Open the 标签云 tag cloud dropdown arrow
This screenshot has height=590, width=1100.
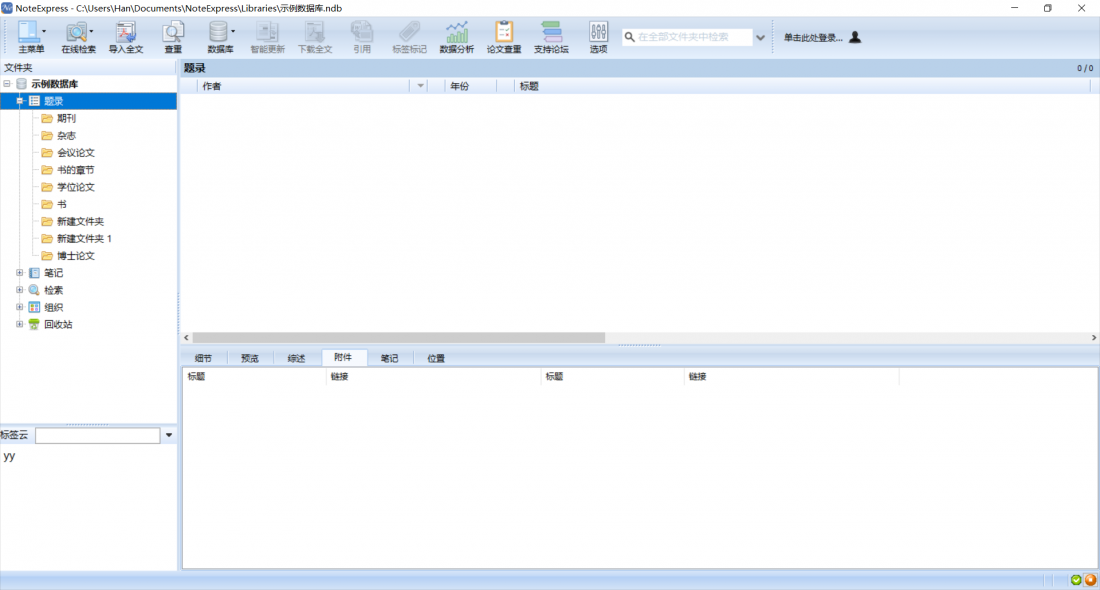169,436
